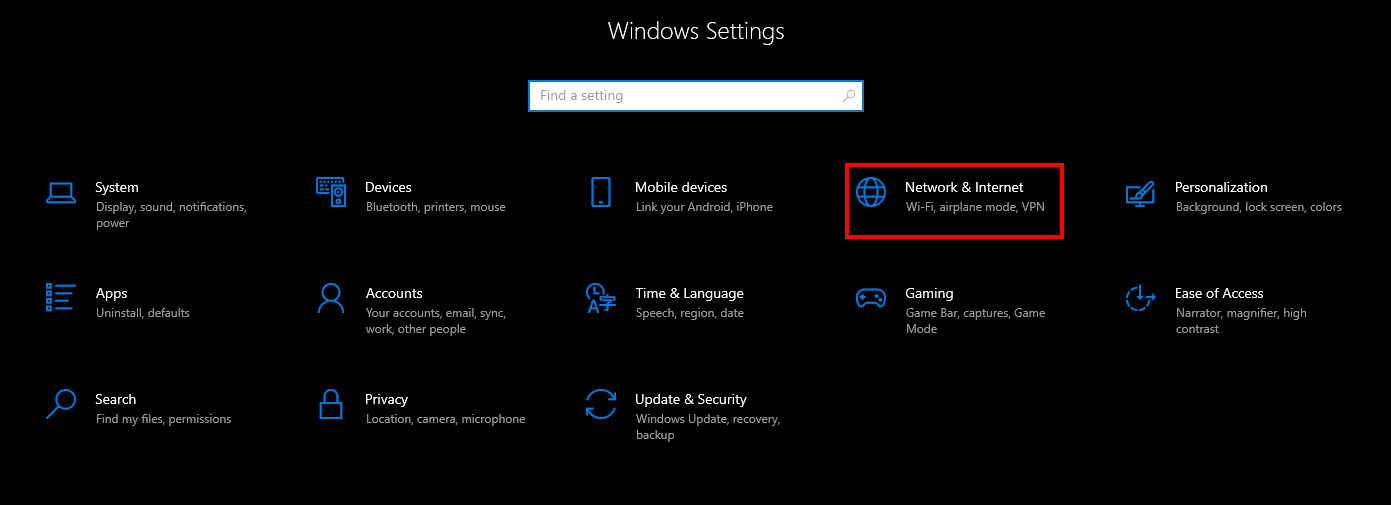Click 'Find my files, permissions' description

point(163,419)
